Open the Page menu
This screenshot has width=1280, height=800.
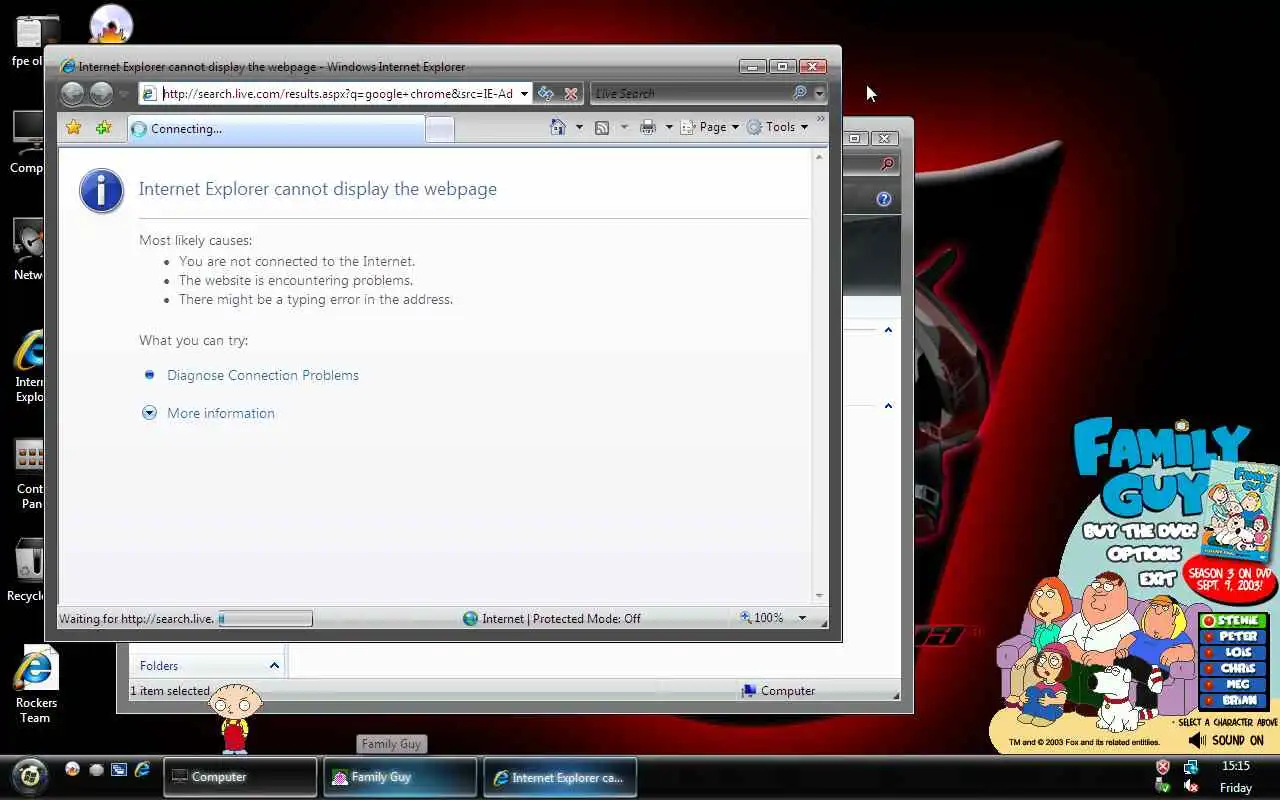710,127
